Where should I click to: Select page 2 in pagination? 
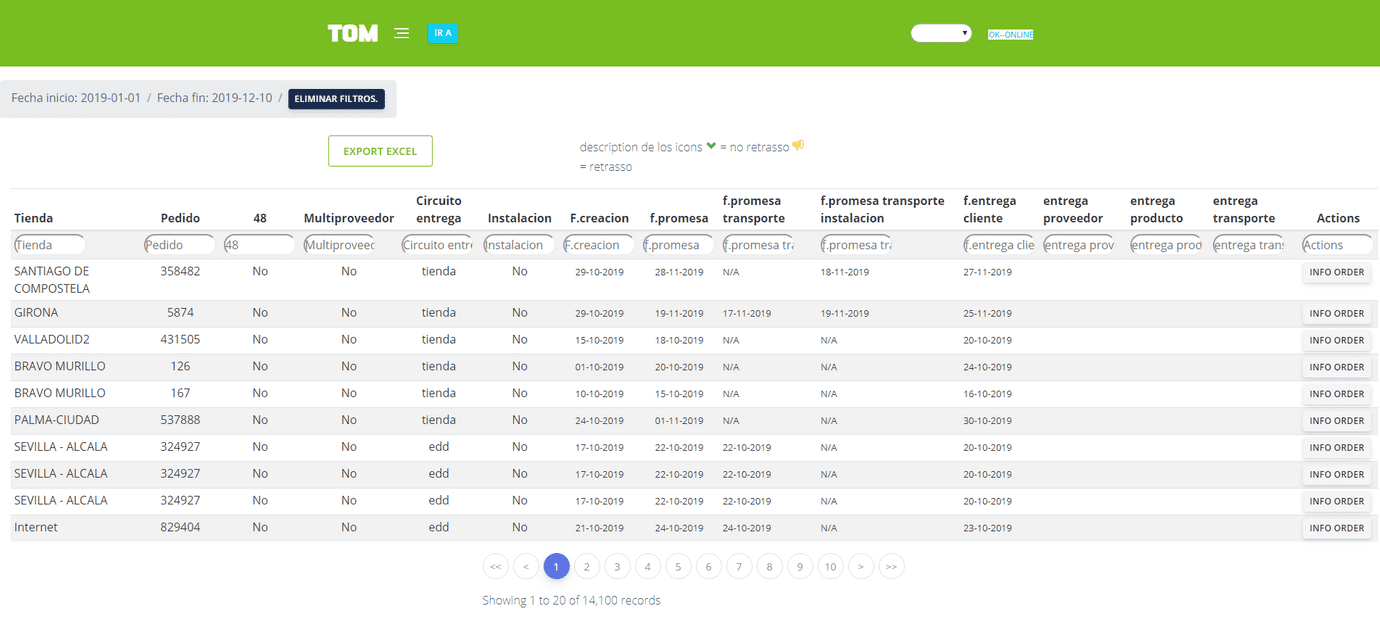pyautogui.click(x=587, y=567)
